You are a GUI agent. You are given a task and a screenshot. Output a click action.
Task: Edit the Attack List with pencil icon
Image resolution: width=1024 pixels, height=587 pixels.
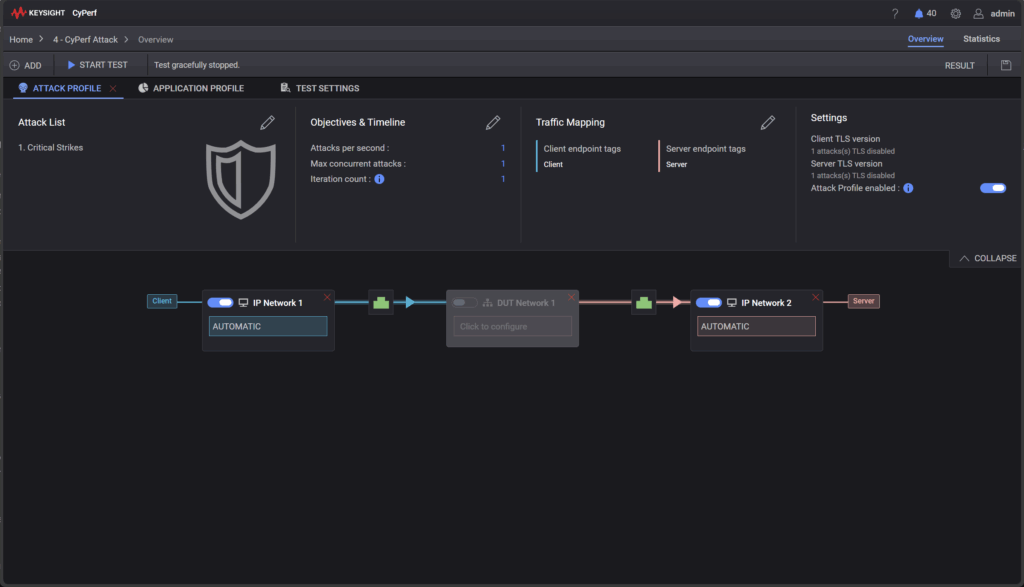[x=267, y=123]
